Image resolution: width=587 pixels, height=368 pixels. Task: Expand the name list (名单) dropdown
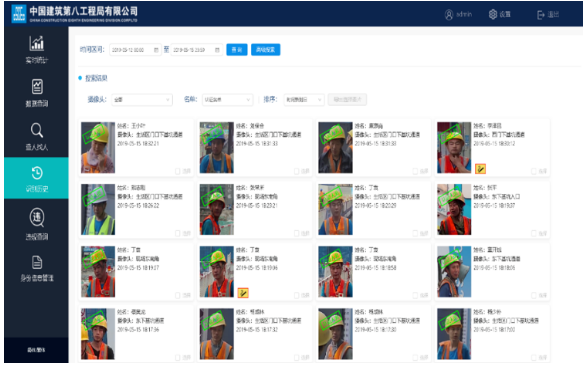tap(227, 100)
